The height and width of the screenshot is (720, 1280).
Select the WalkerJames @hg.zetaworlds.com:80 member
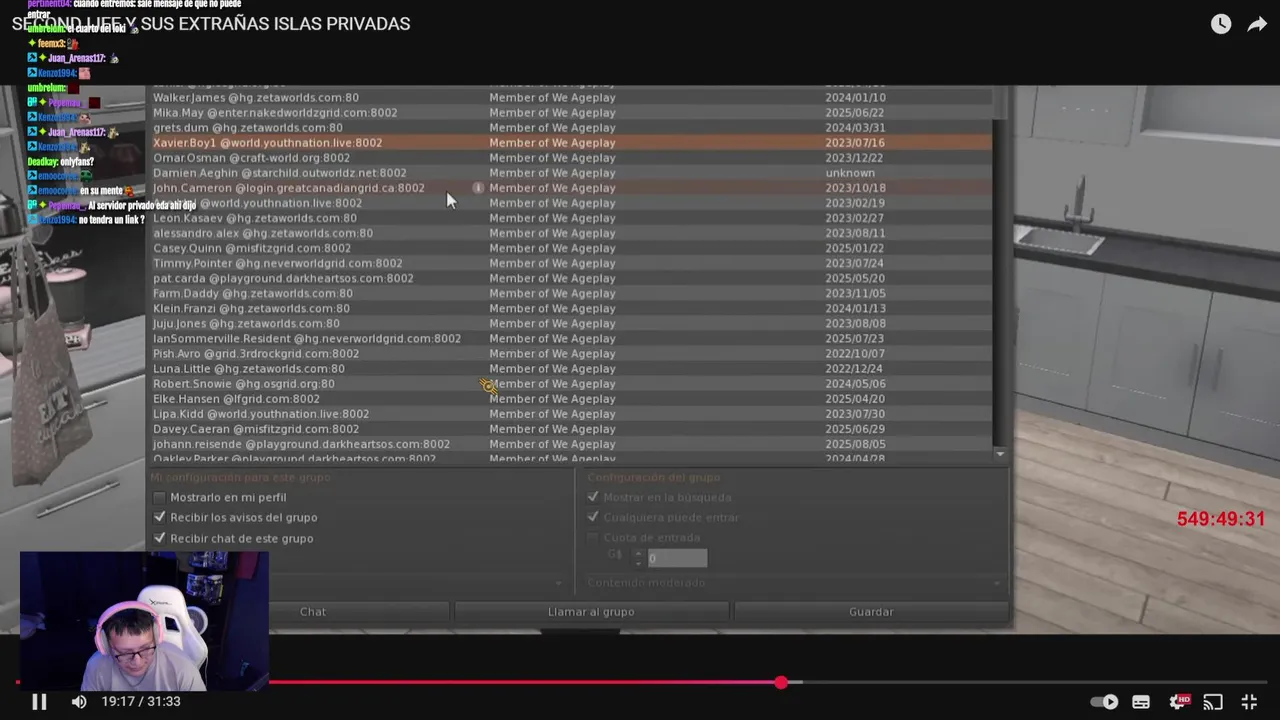click(571, 98)
